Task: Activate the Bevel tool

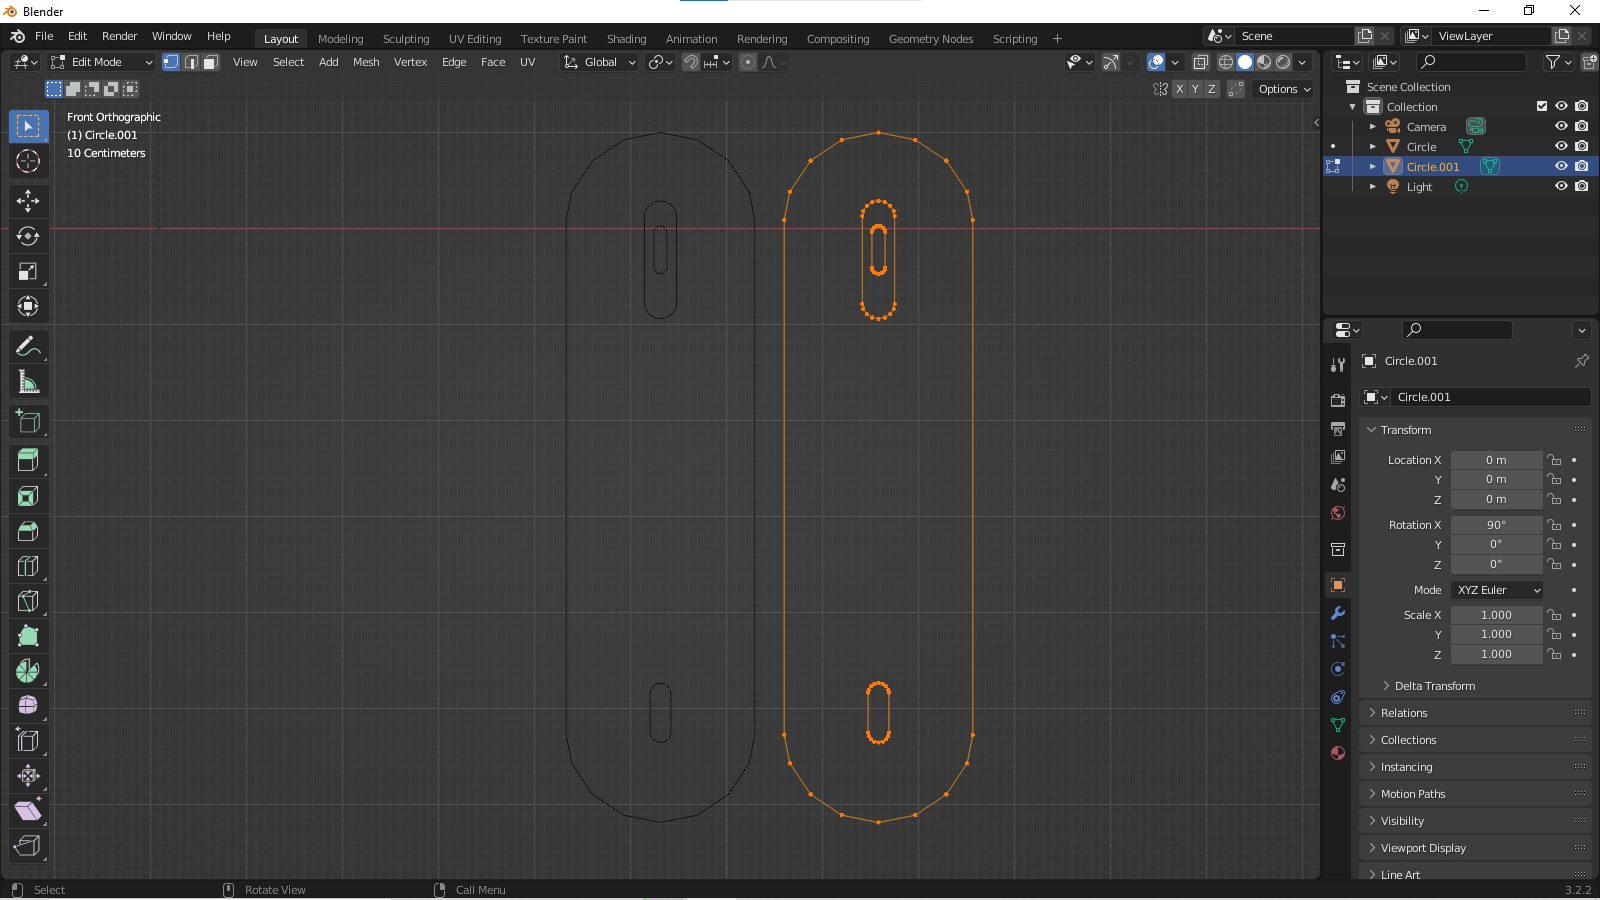Action: pyautogui.click(x=28, y=531)
